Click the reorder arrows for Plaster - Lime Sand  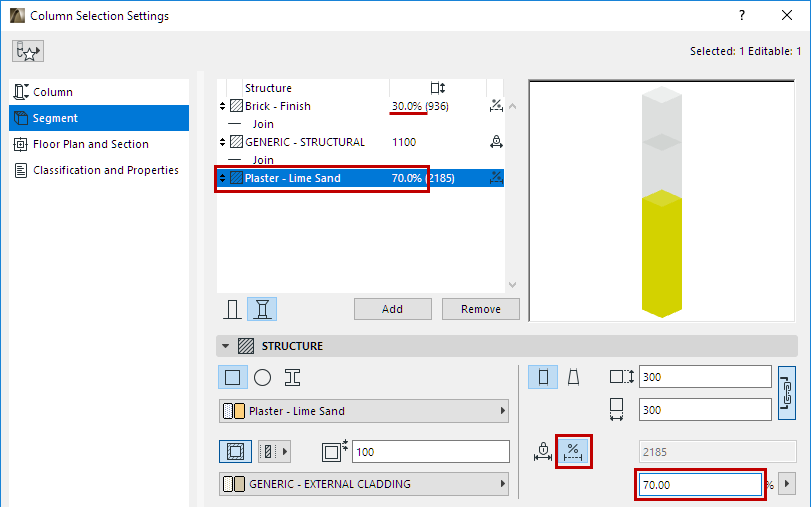pyautogui.click(x=222, y=178)
